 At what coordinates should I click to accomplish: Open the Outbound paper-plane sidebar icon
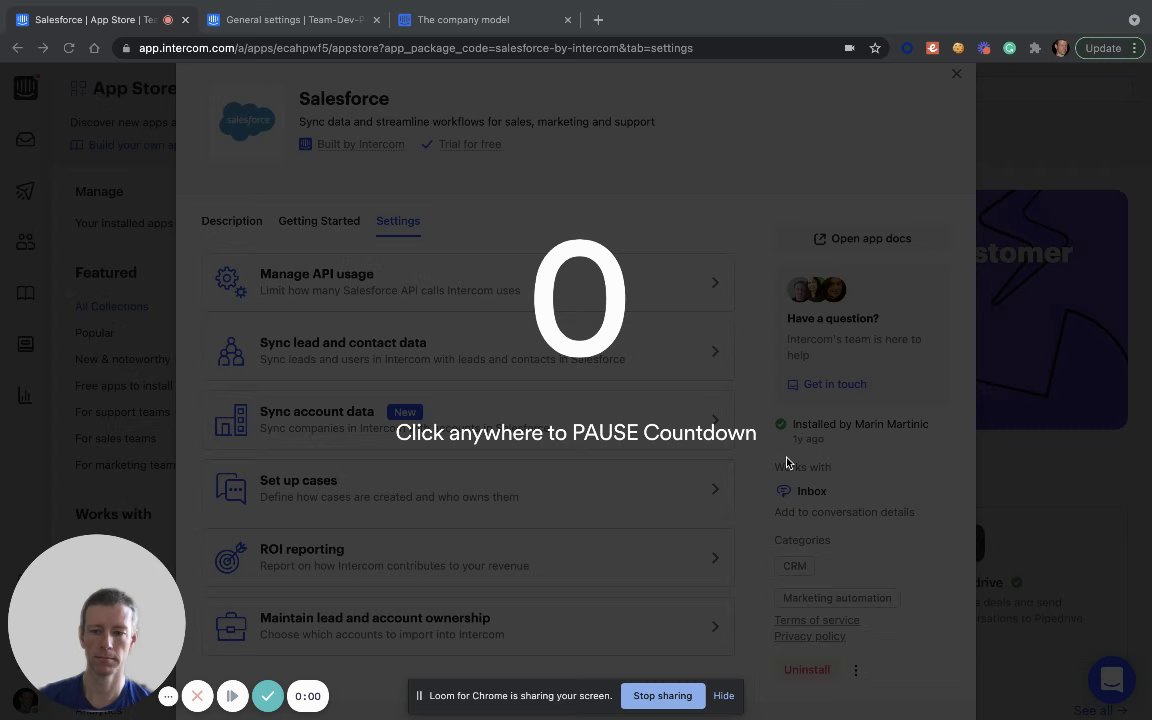click(x=26, y=191)
